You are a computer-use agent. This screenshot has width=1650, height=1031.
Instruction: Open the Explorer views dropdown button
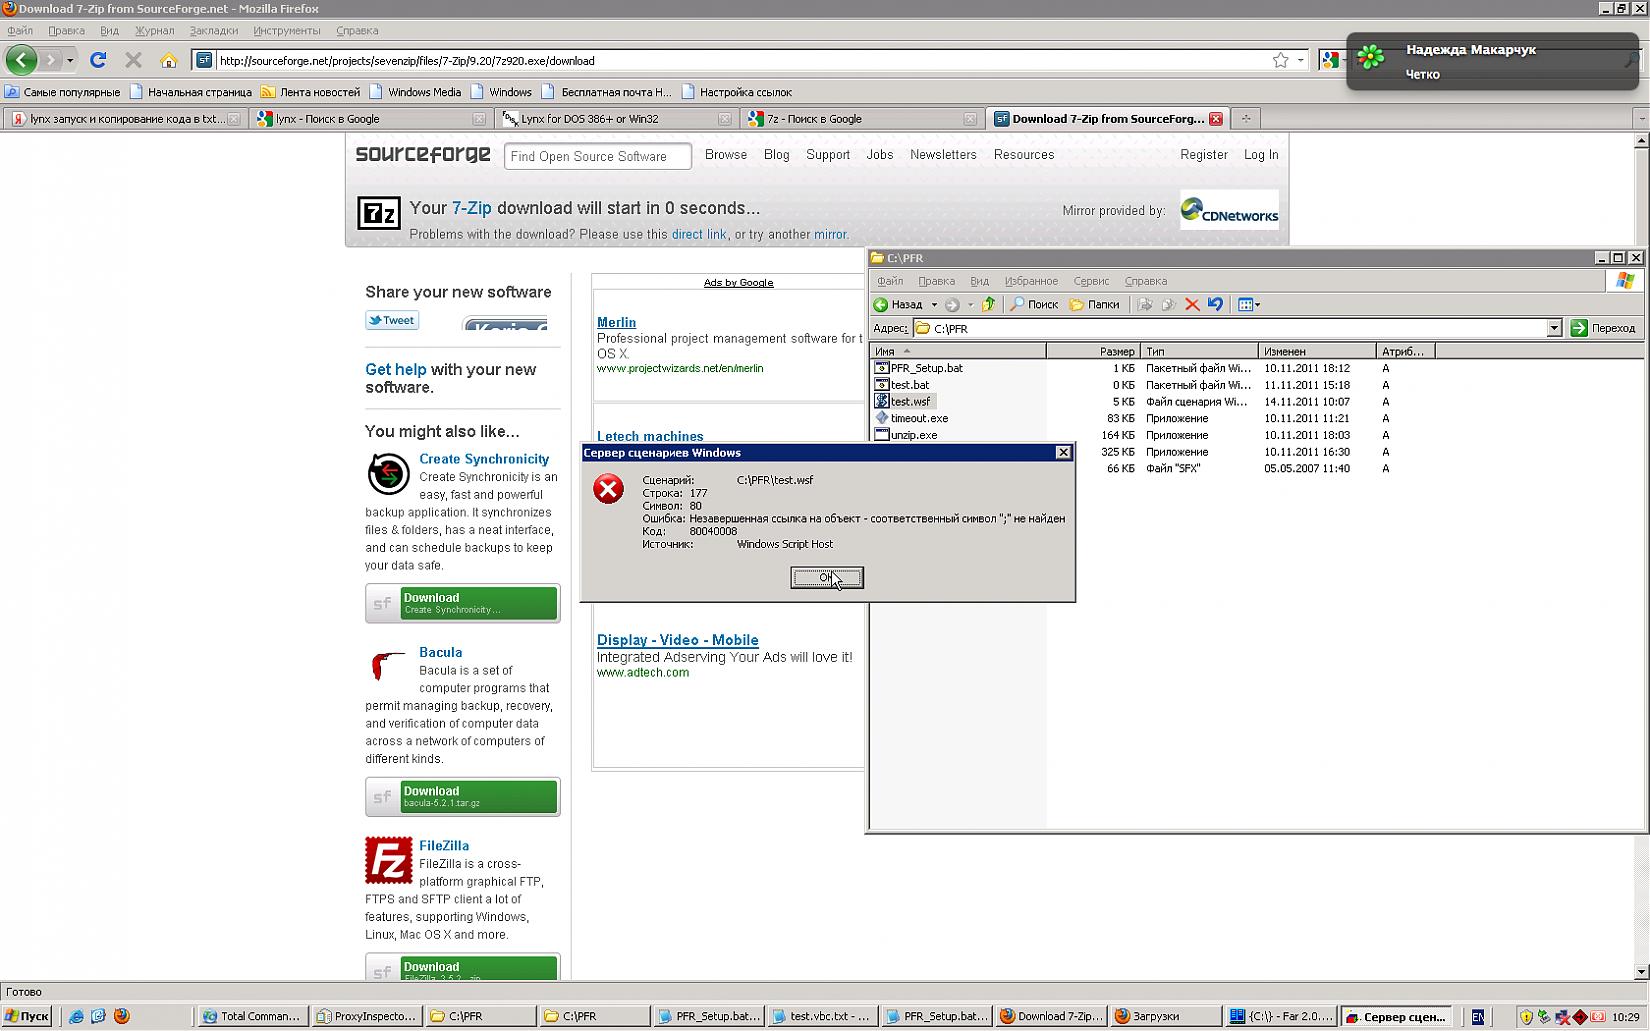click(x=1249, y=304)
